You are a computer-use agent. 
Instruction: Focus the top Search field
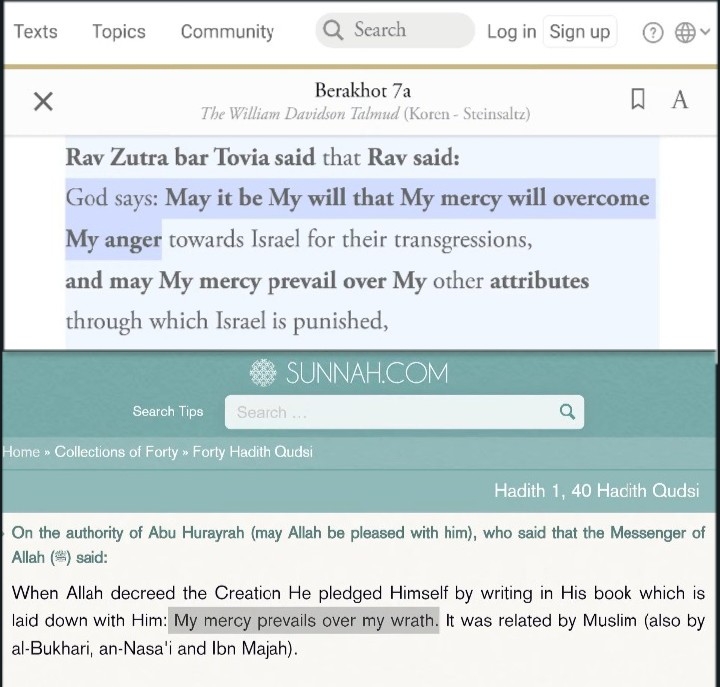(x=395, y=30)
